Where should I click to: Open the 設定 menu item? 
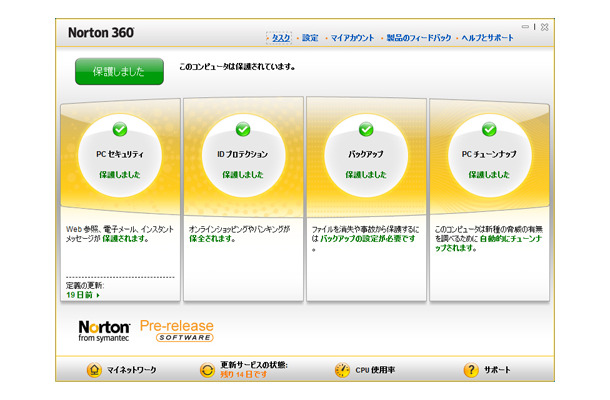point(310,38)
